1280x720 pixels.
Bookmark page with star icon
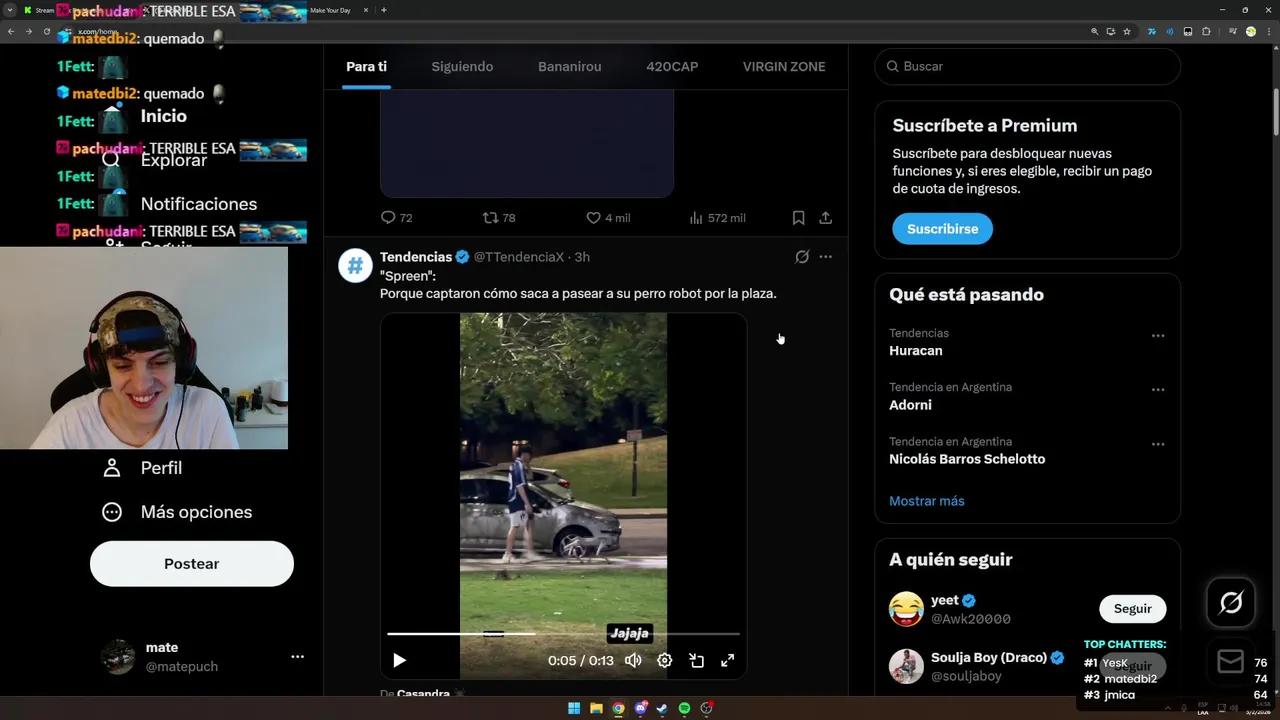(x=1127, y=31)
